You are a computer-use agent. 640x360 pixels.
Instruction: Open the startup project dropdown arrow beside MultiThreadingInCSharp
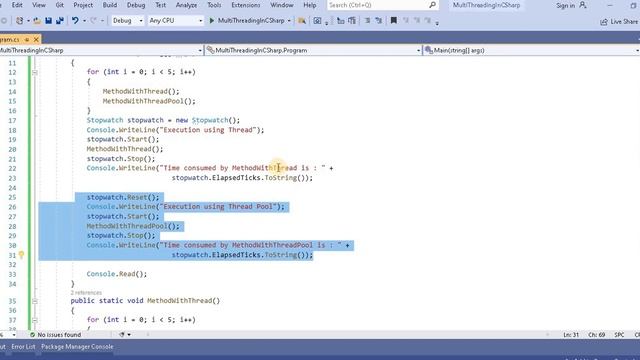tap(289, 20)
